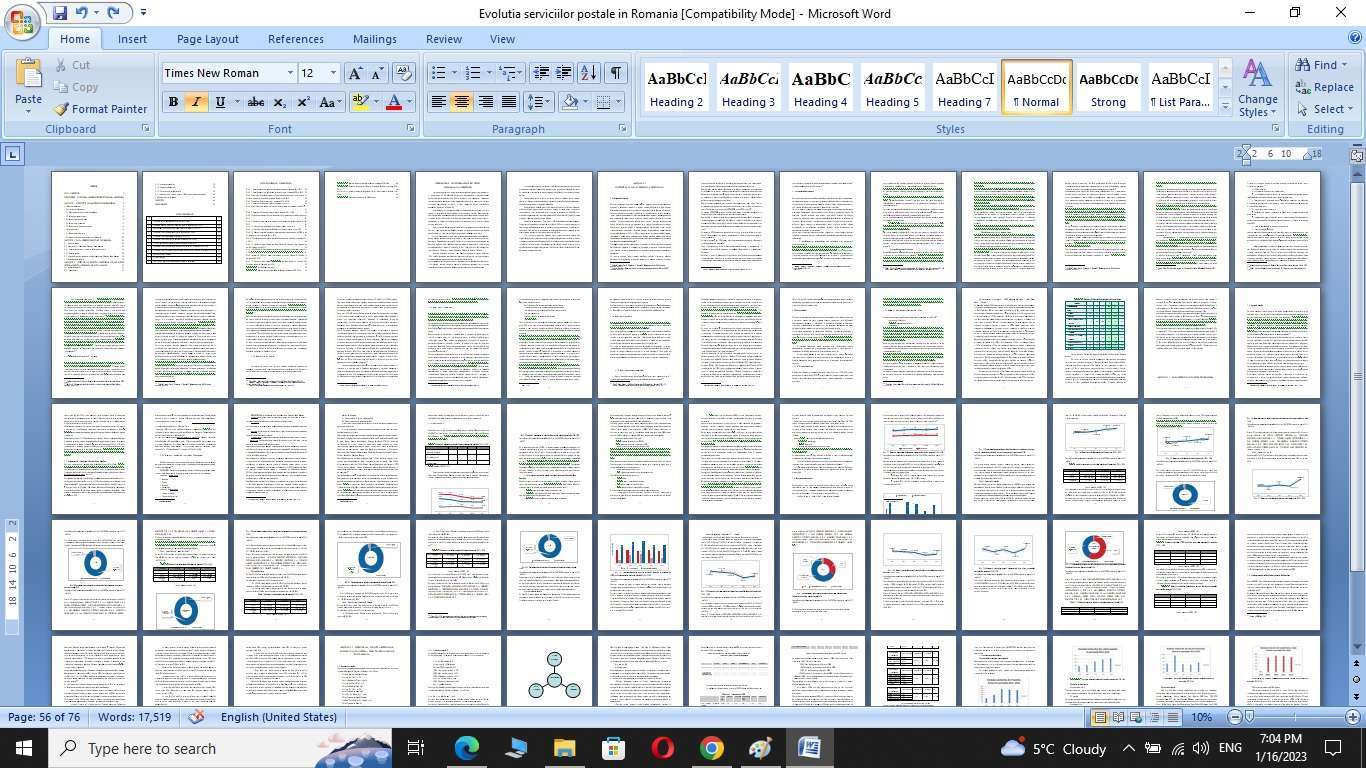Decrease paragraph indent

point(541,73)
